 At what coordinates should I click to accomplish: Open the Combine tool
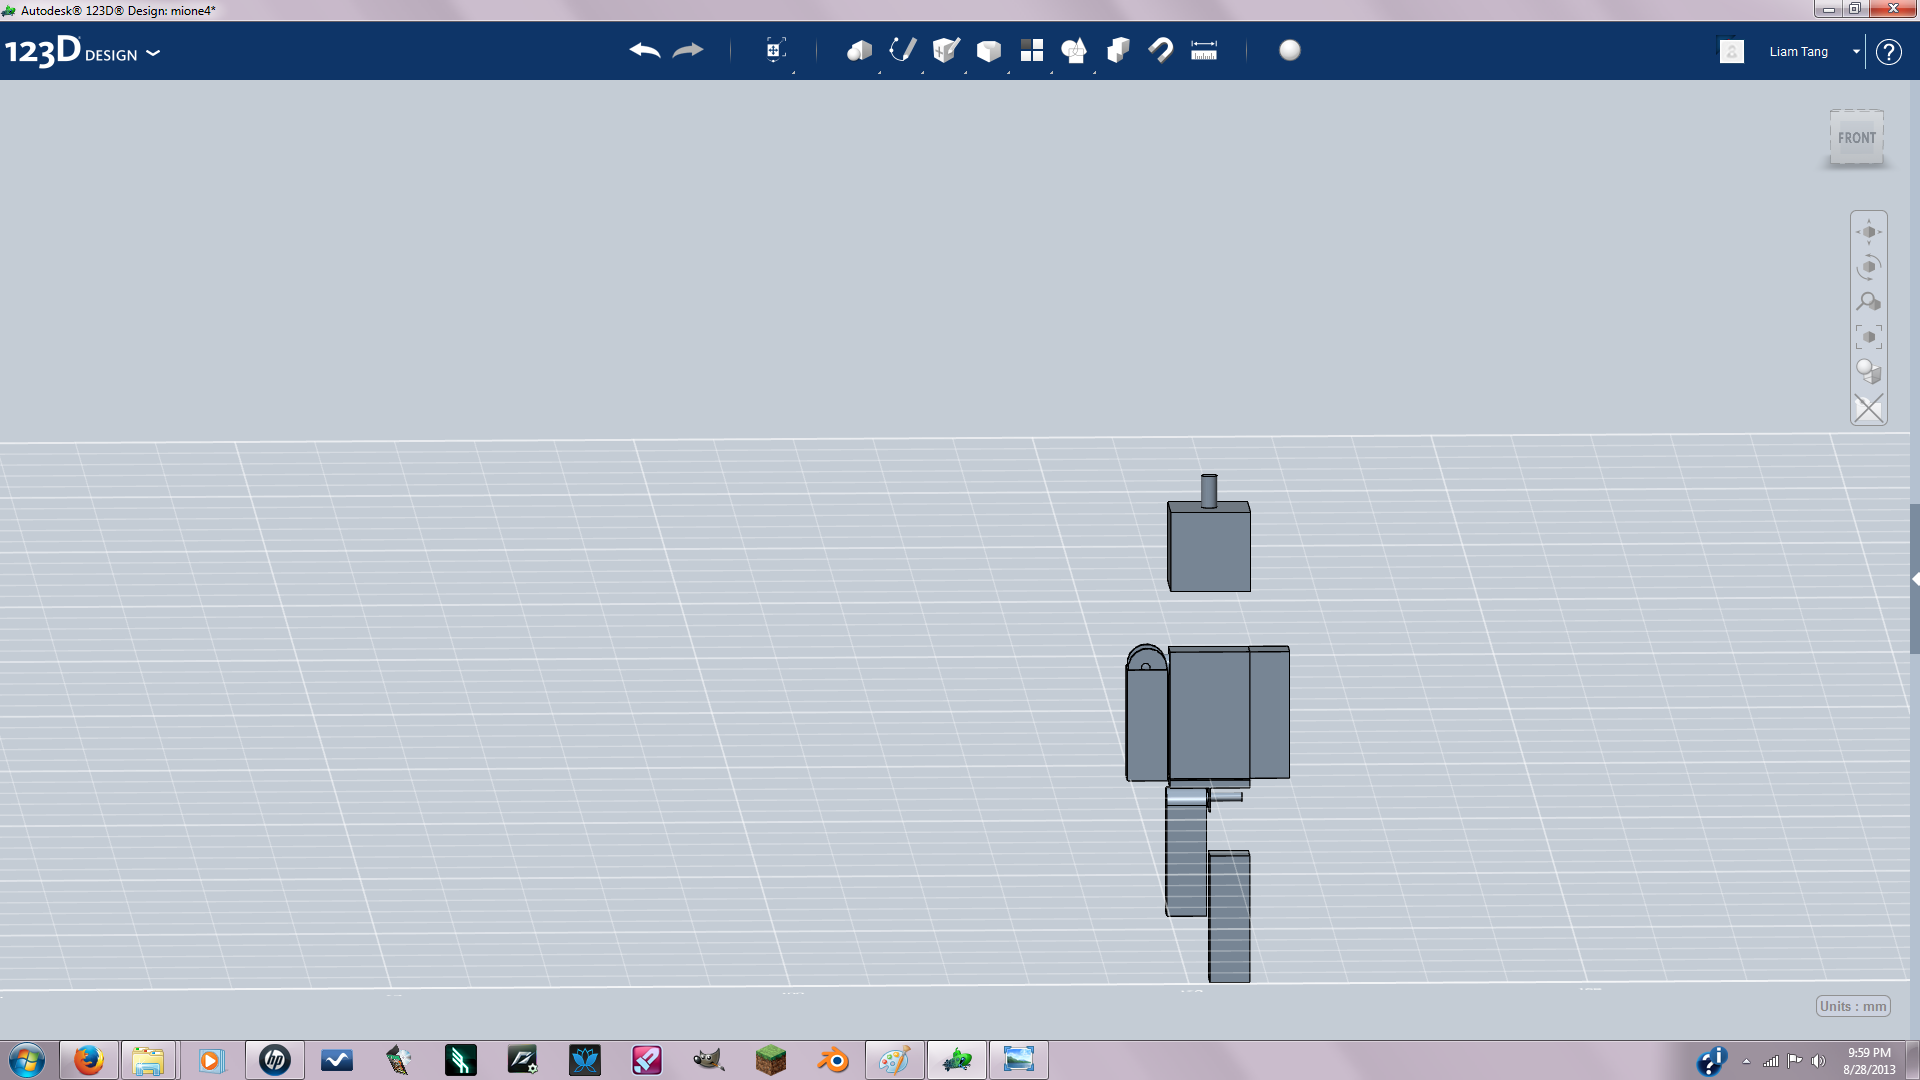tap(1118, 51)
